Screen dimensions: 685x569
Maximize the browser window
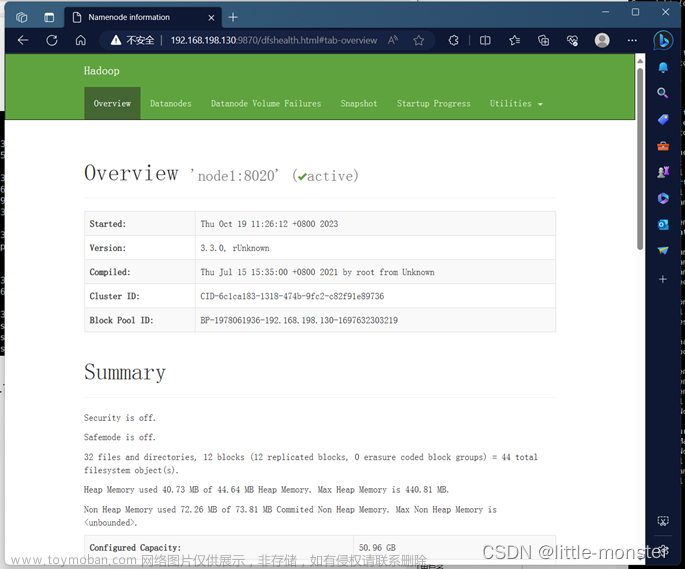pyautogui.click(x=635, y=12)
